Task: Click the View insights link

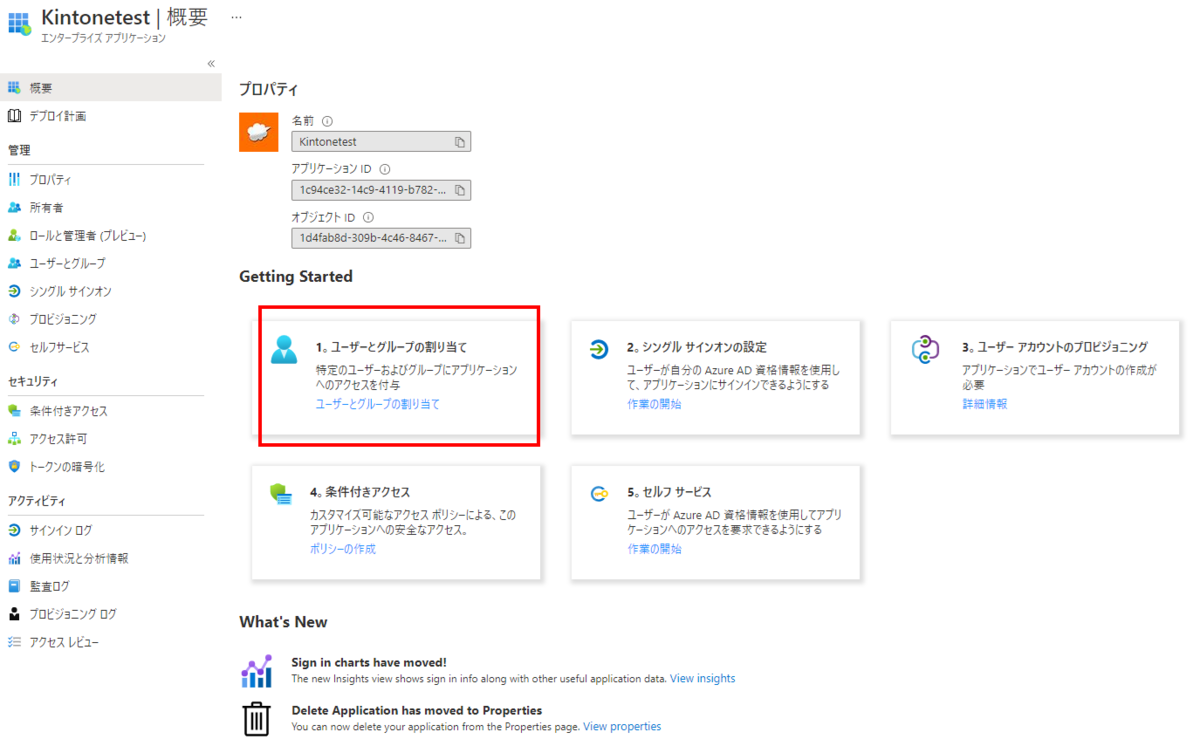Action: pos(702,679)
